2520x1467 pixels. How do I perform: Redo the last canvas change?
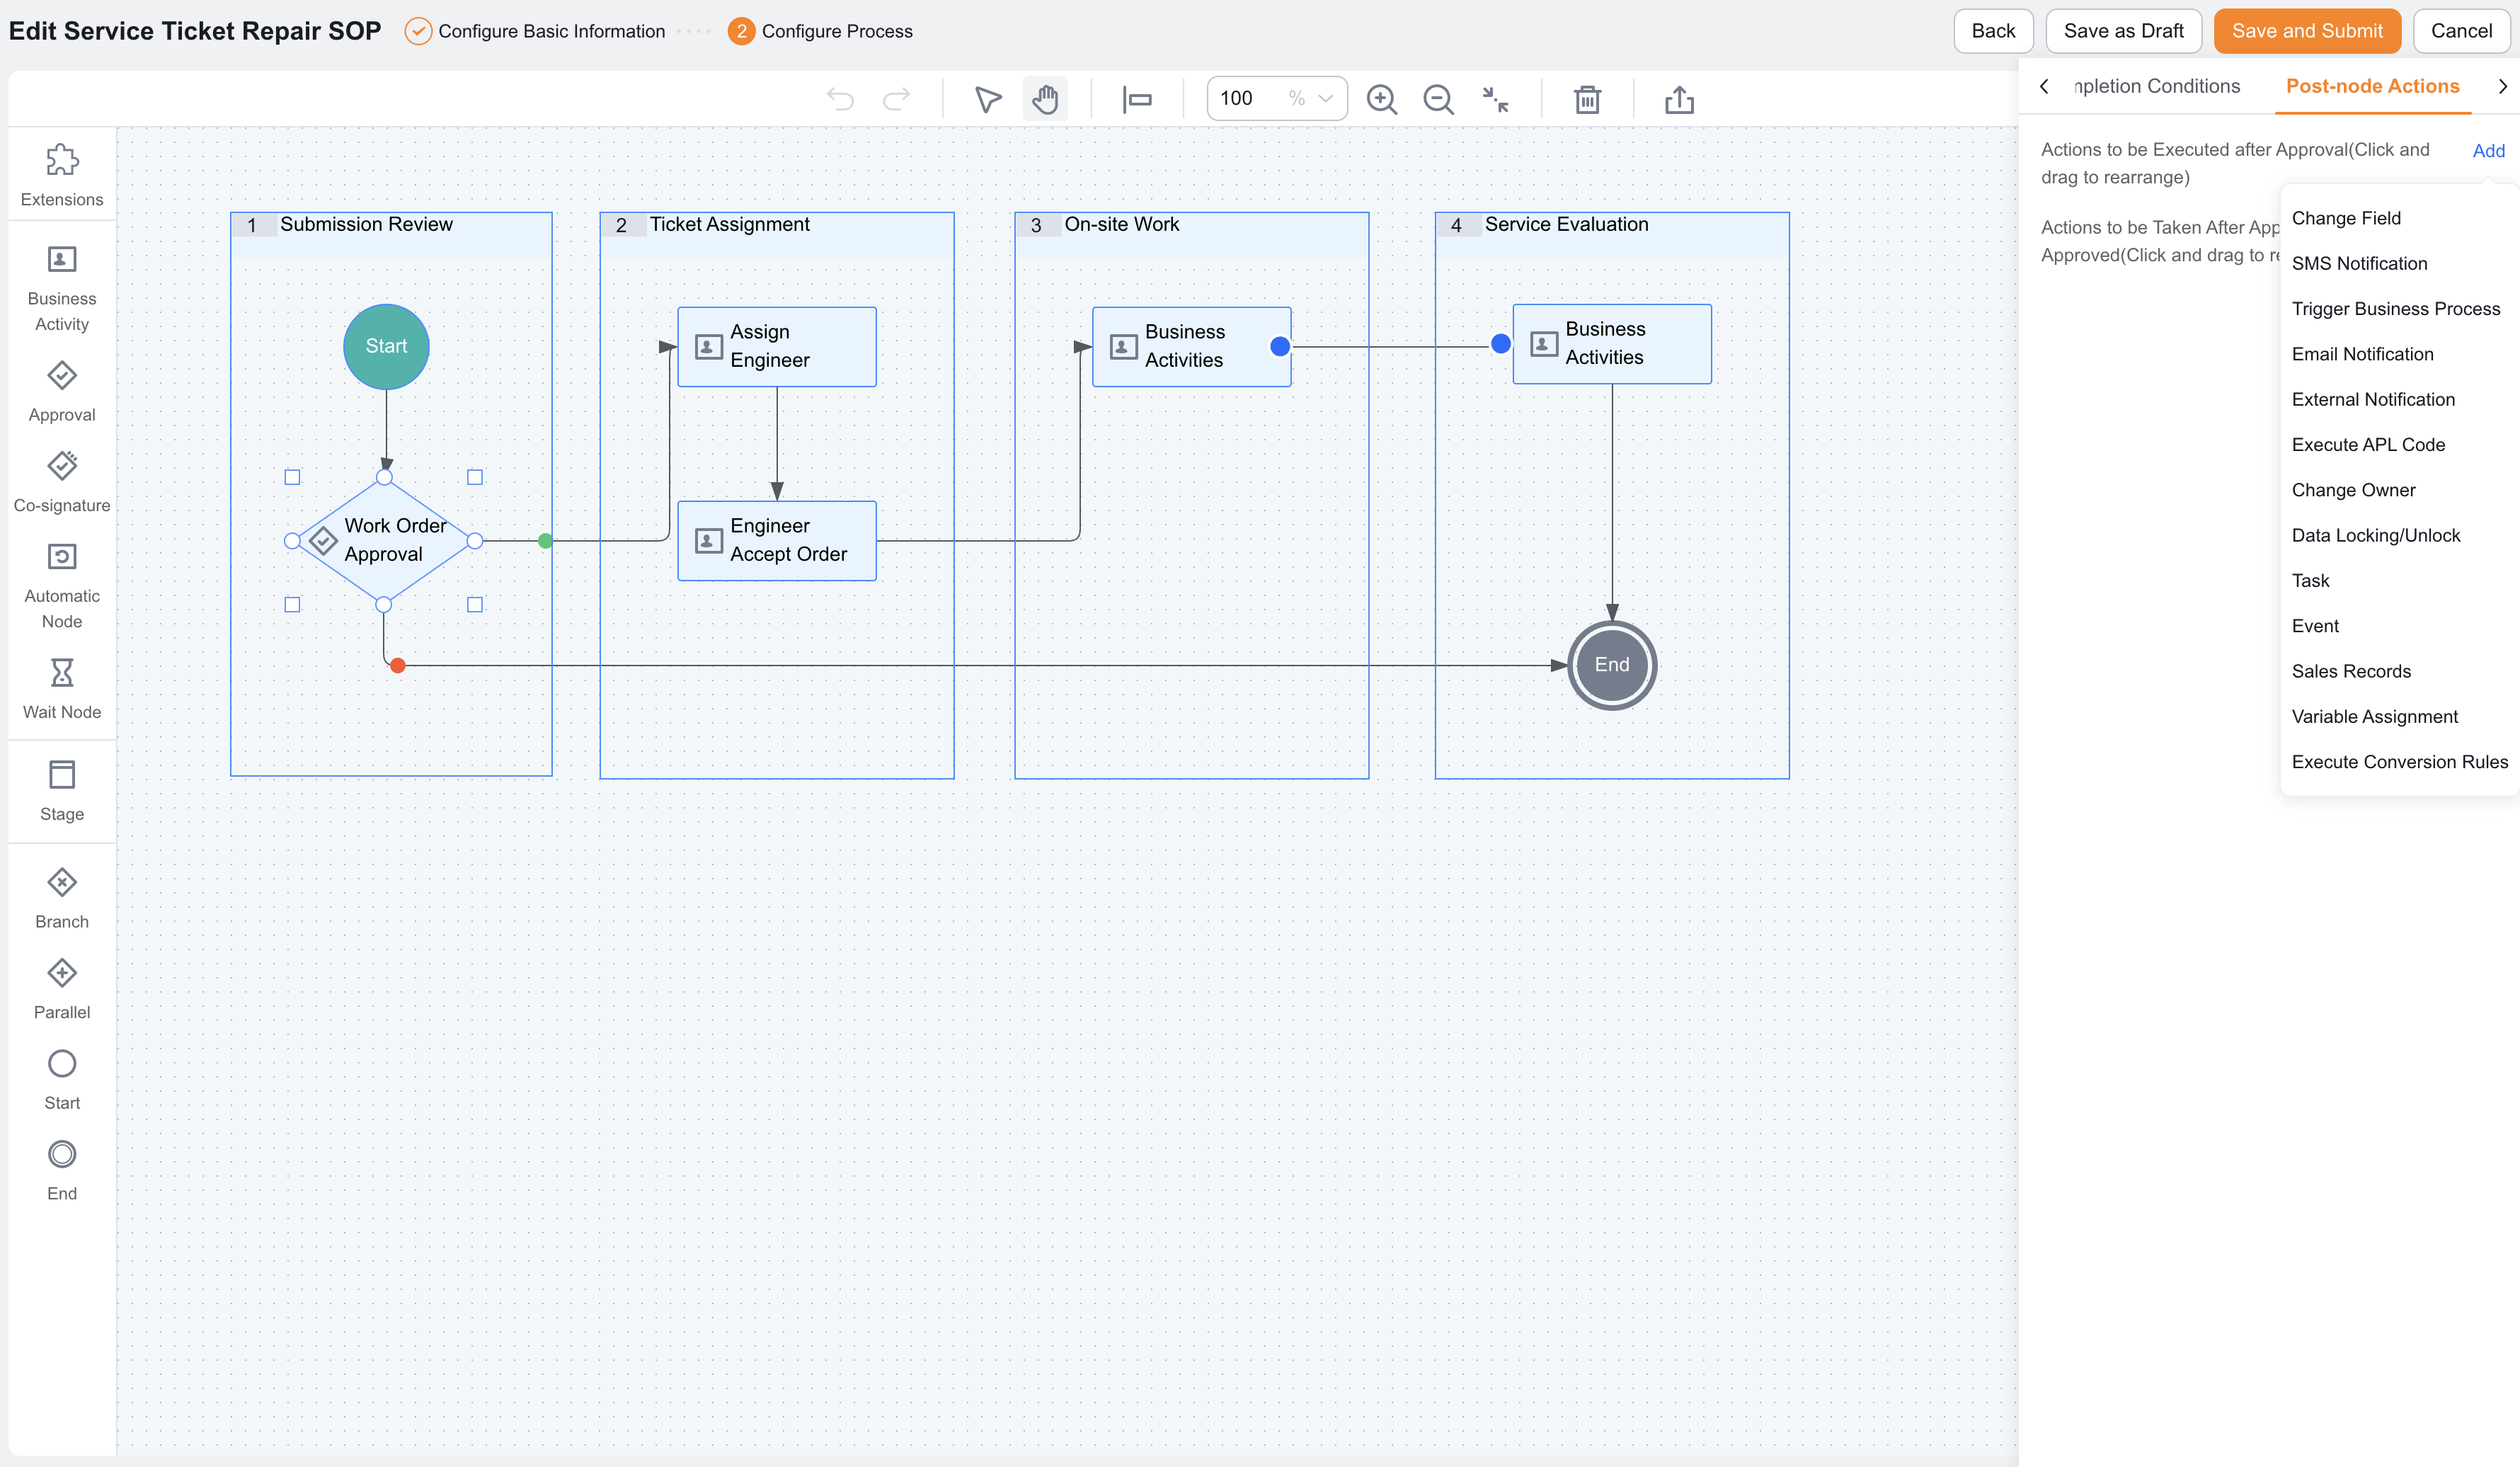897,99
